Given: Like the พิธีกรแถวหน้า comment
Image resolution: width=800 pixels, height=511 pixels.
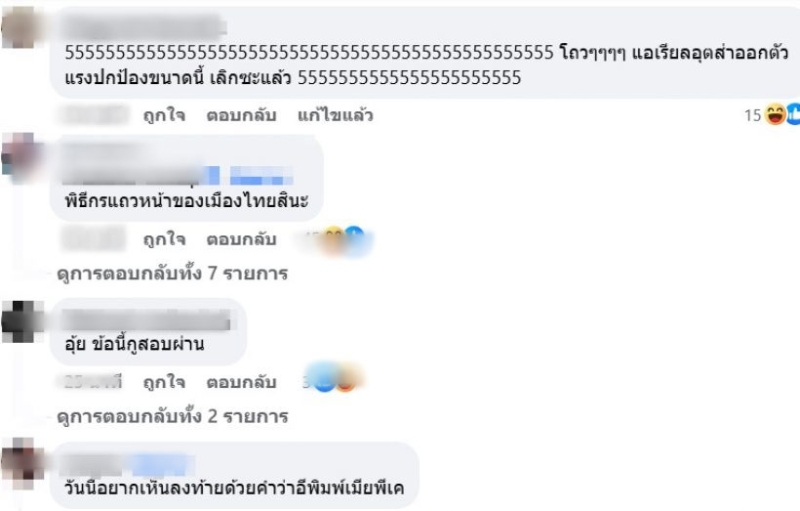Looking at the screenshot, I should pyautogui.click(x=164, y=239).
